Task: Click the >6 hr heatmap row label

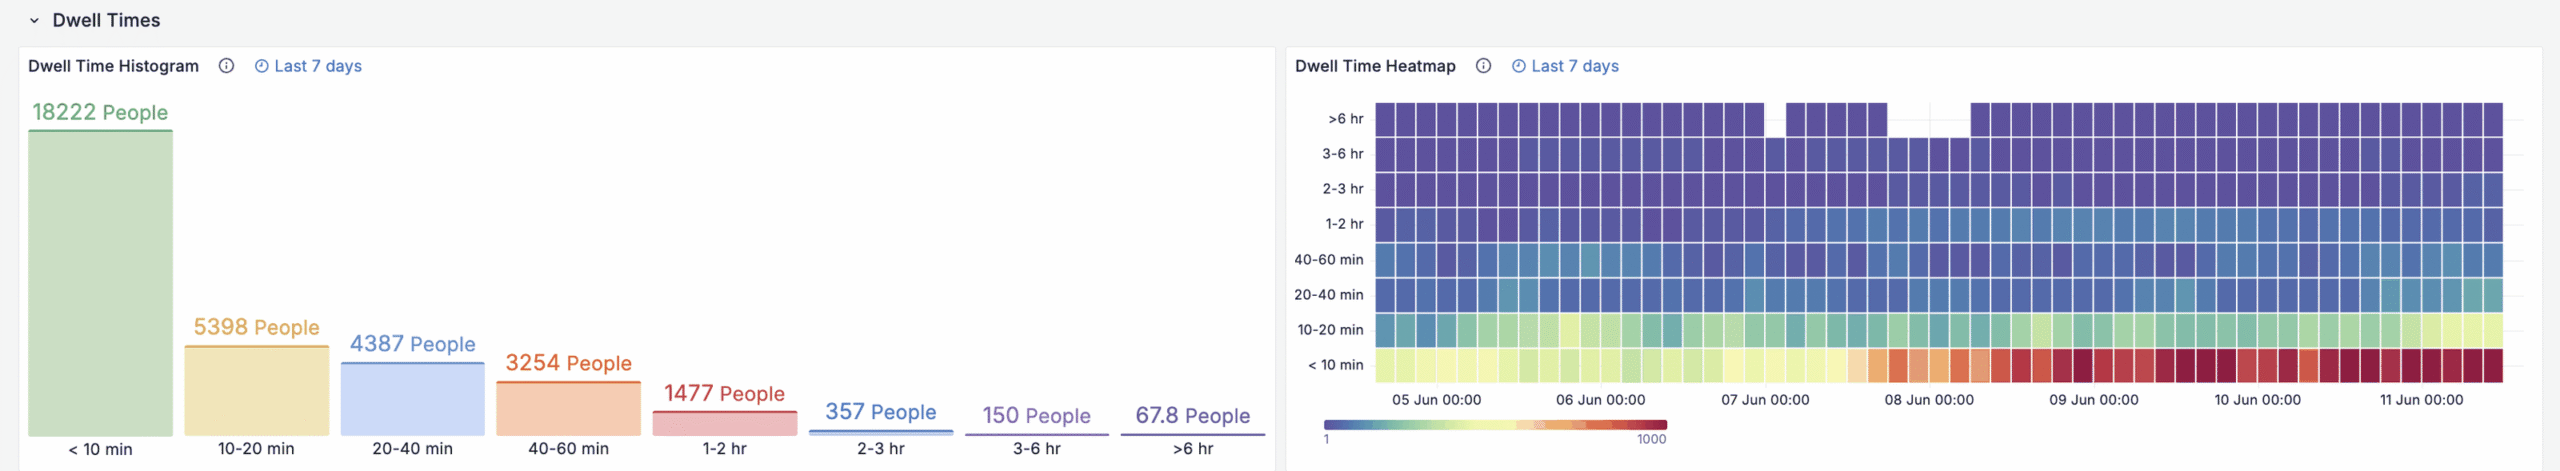Action: [1345, 119]
